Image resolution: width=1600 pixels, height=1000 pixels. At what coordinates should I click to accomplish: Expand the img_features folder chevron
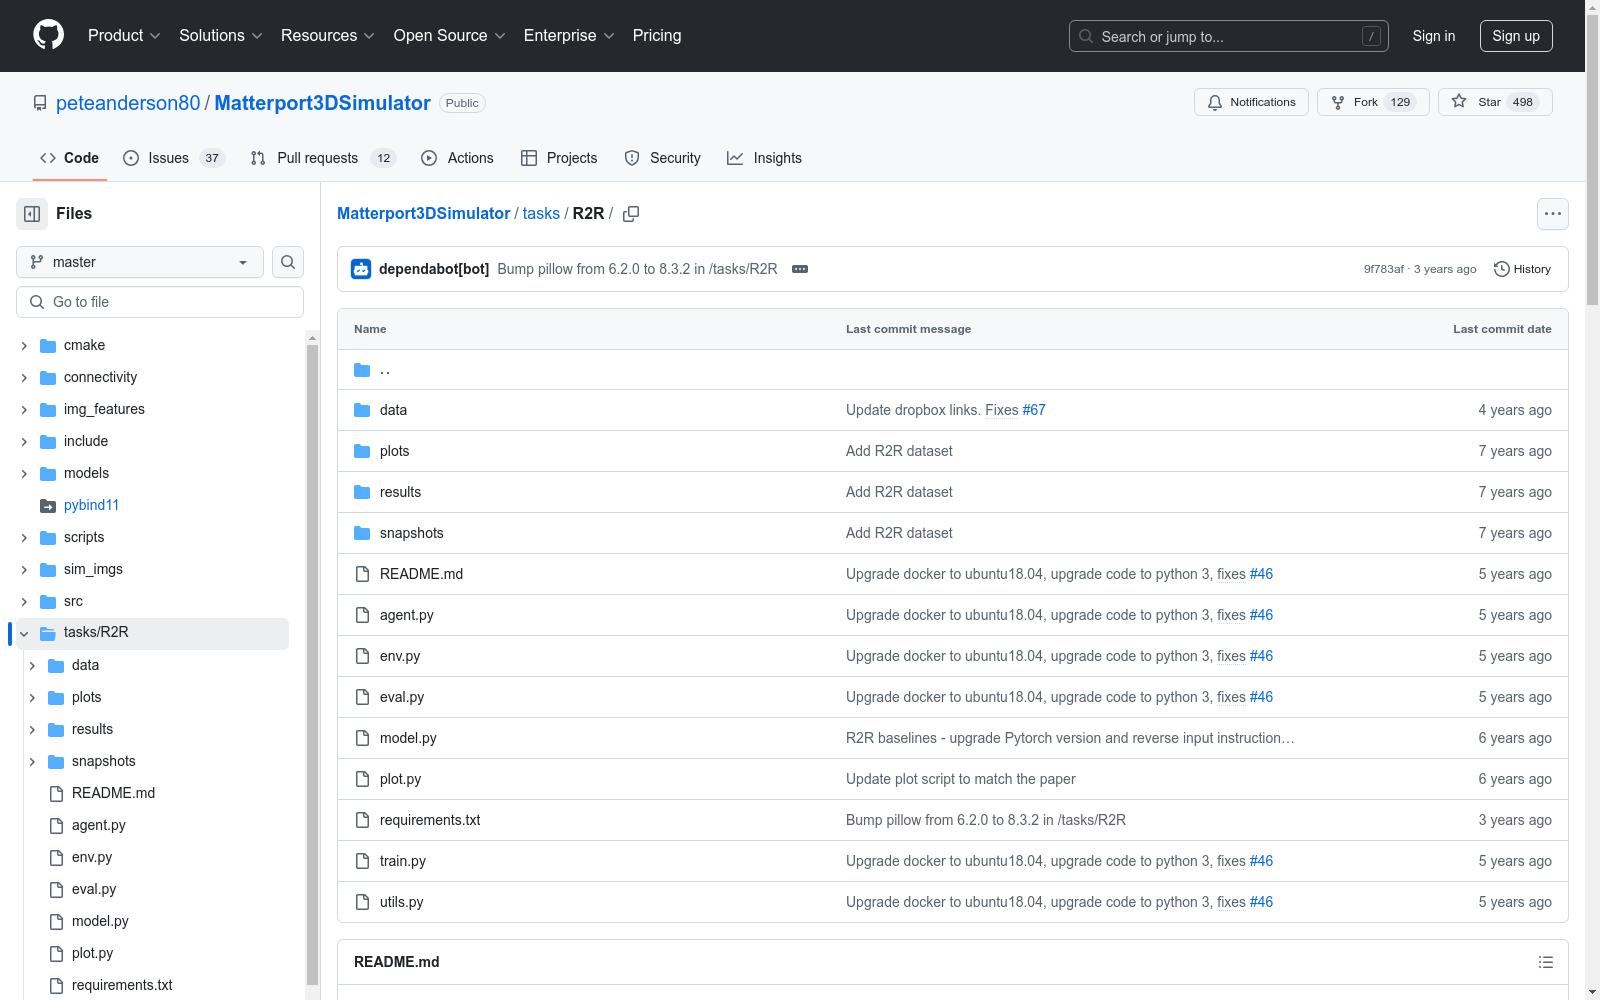point(24,410)
